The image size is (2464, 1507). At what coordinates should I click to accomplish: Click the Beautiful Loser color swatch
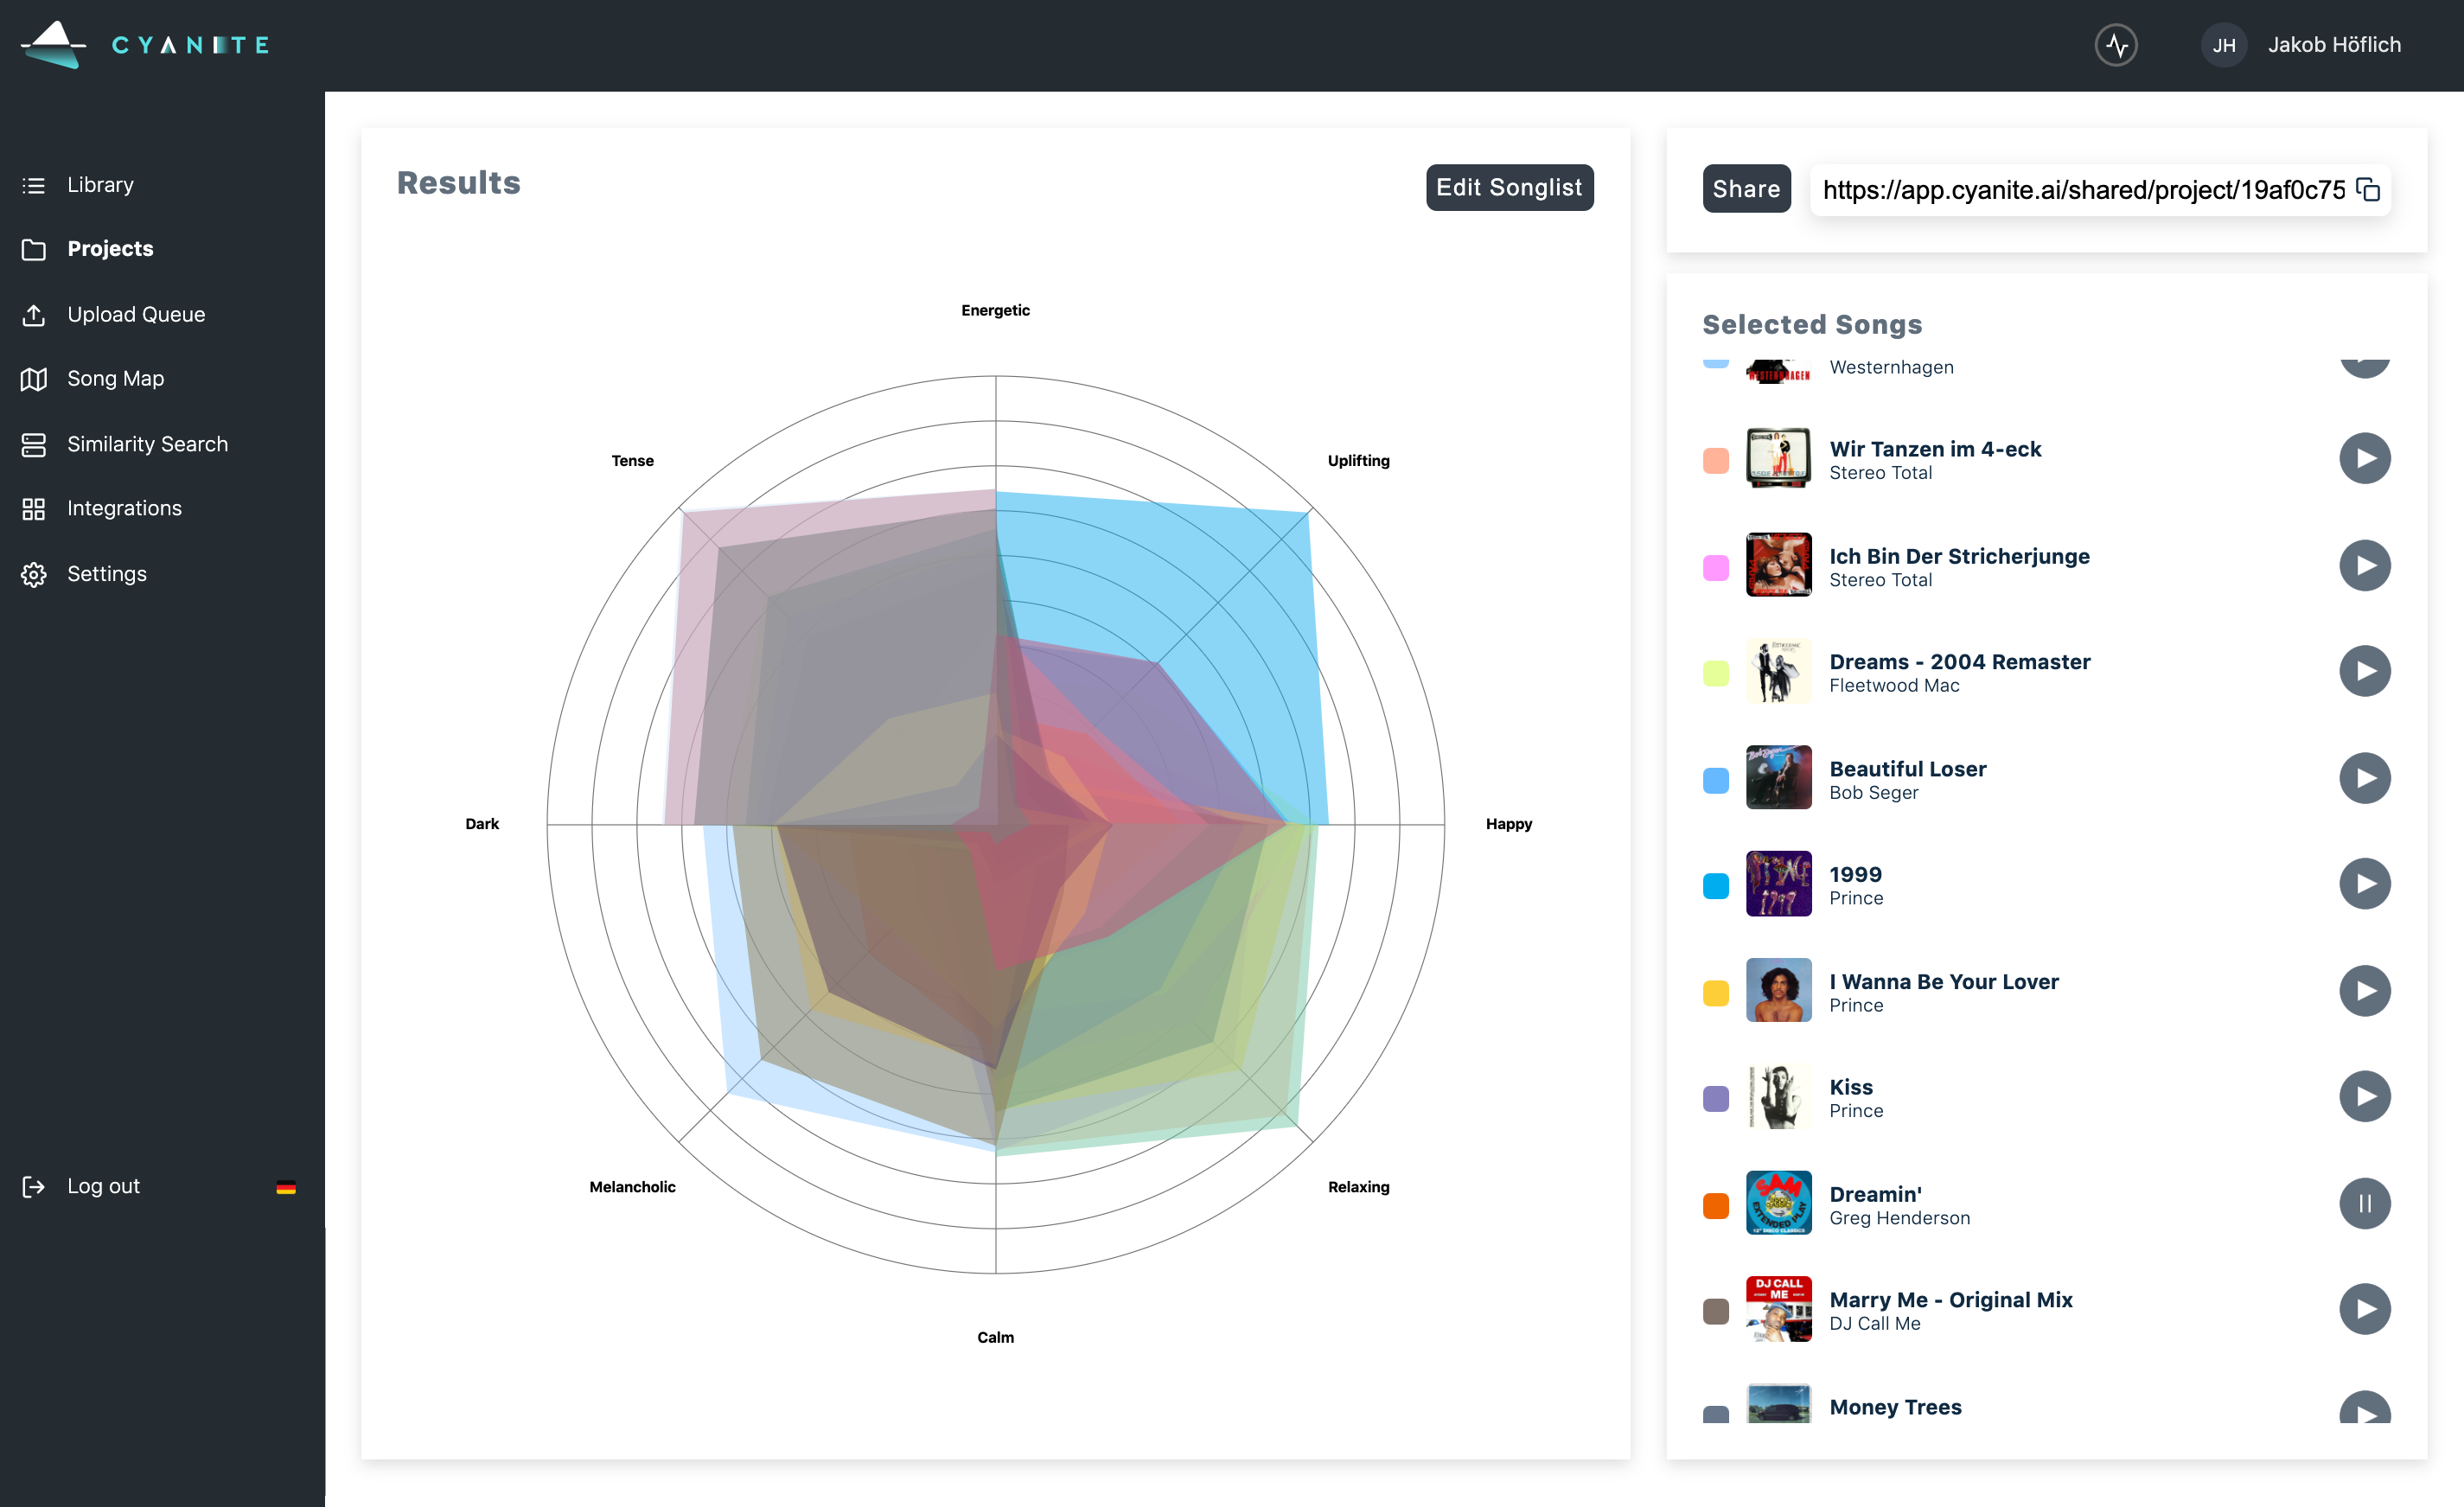point(1715,780)
